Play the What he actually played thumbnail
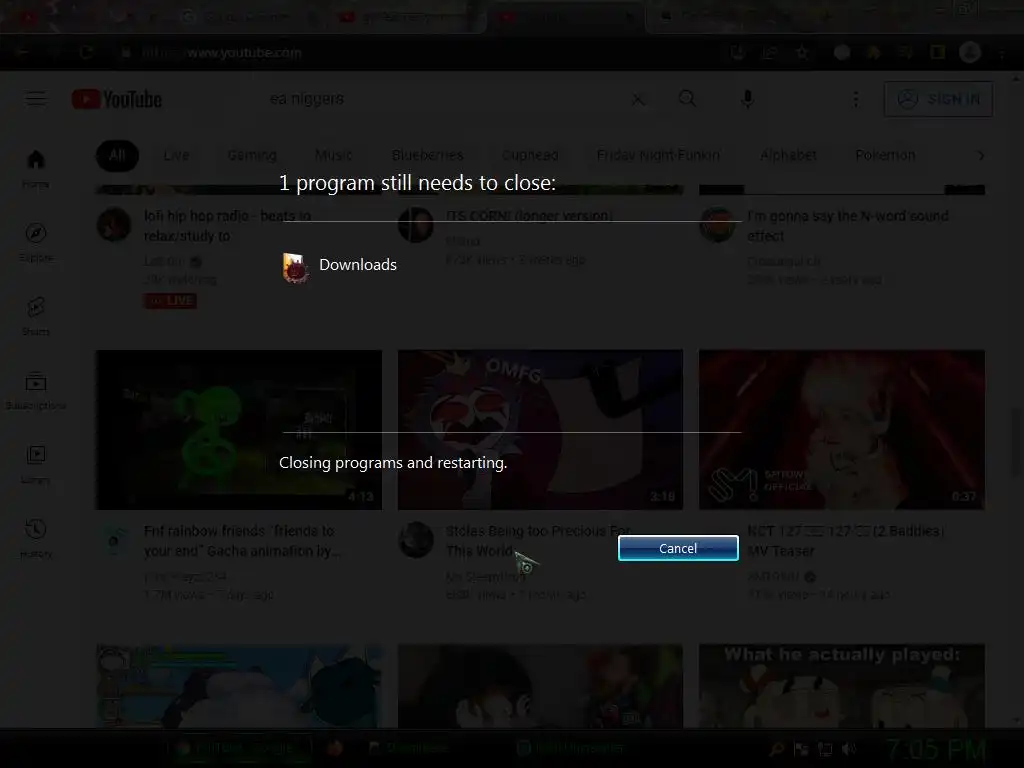Screen dimensions: 1024x768 [842, 686]
